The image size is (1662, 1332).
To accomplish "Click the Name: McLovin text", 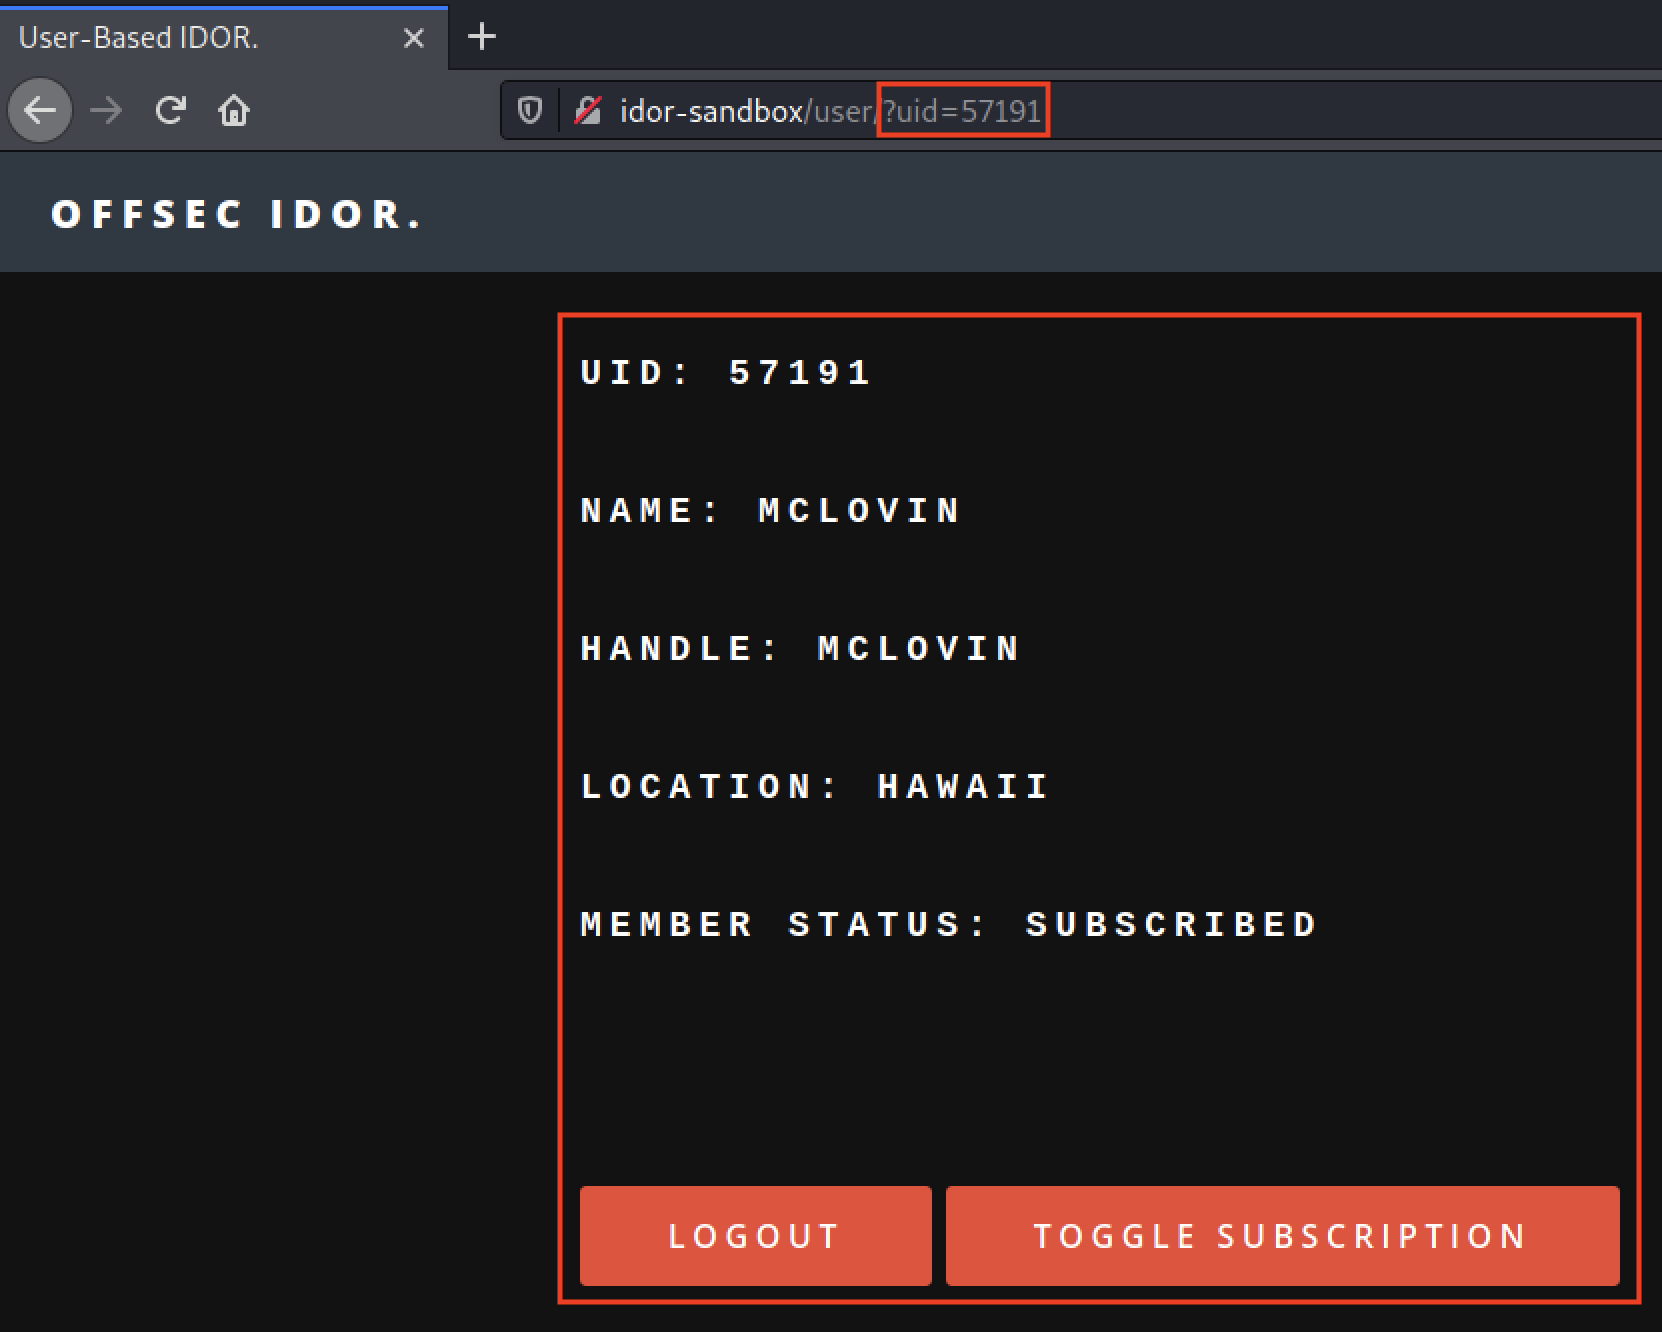I will tap(770, 511).
